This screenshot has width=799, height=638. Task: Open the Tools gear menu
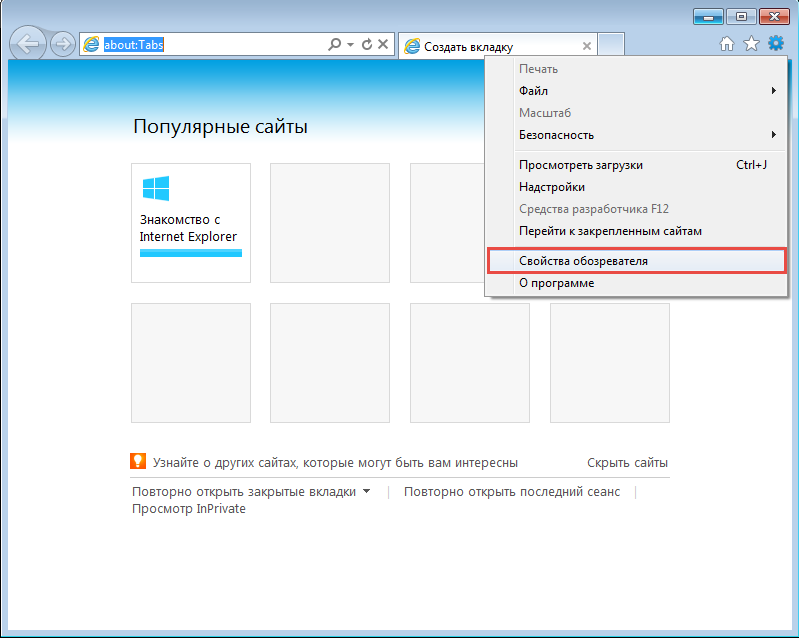[776, 43]
